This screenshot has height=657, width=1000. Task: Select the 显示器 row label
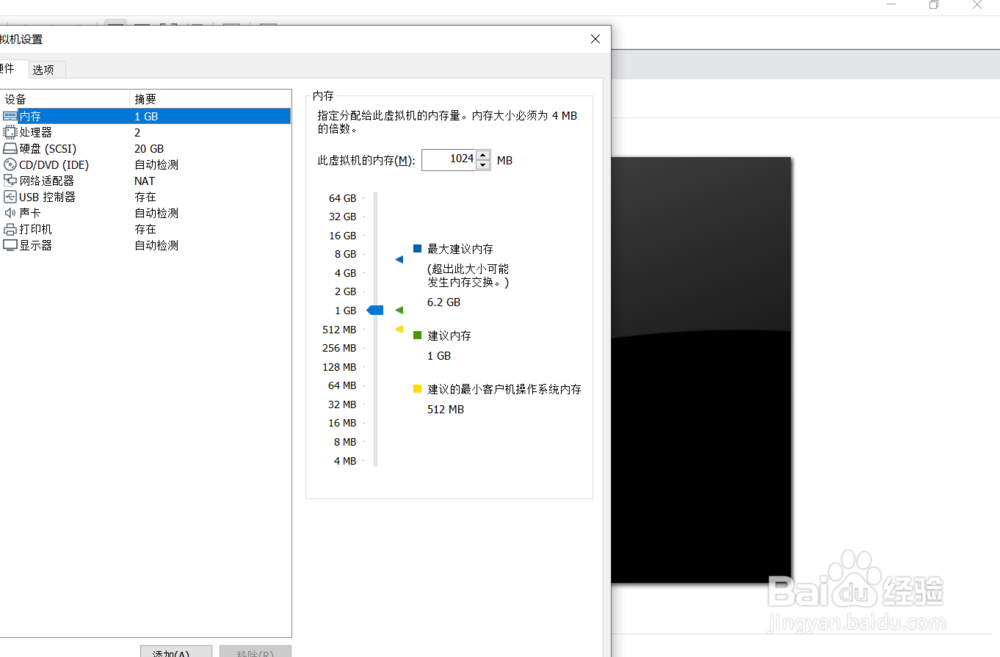point(36,245)
